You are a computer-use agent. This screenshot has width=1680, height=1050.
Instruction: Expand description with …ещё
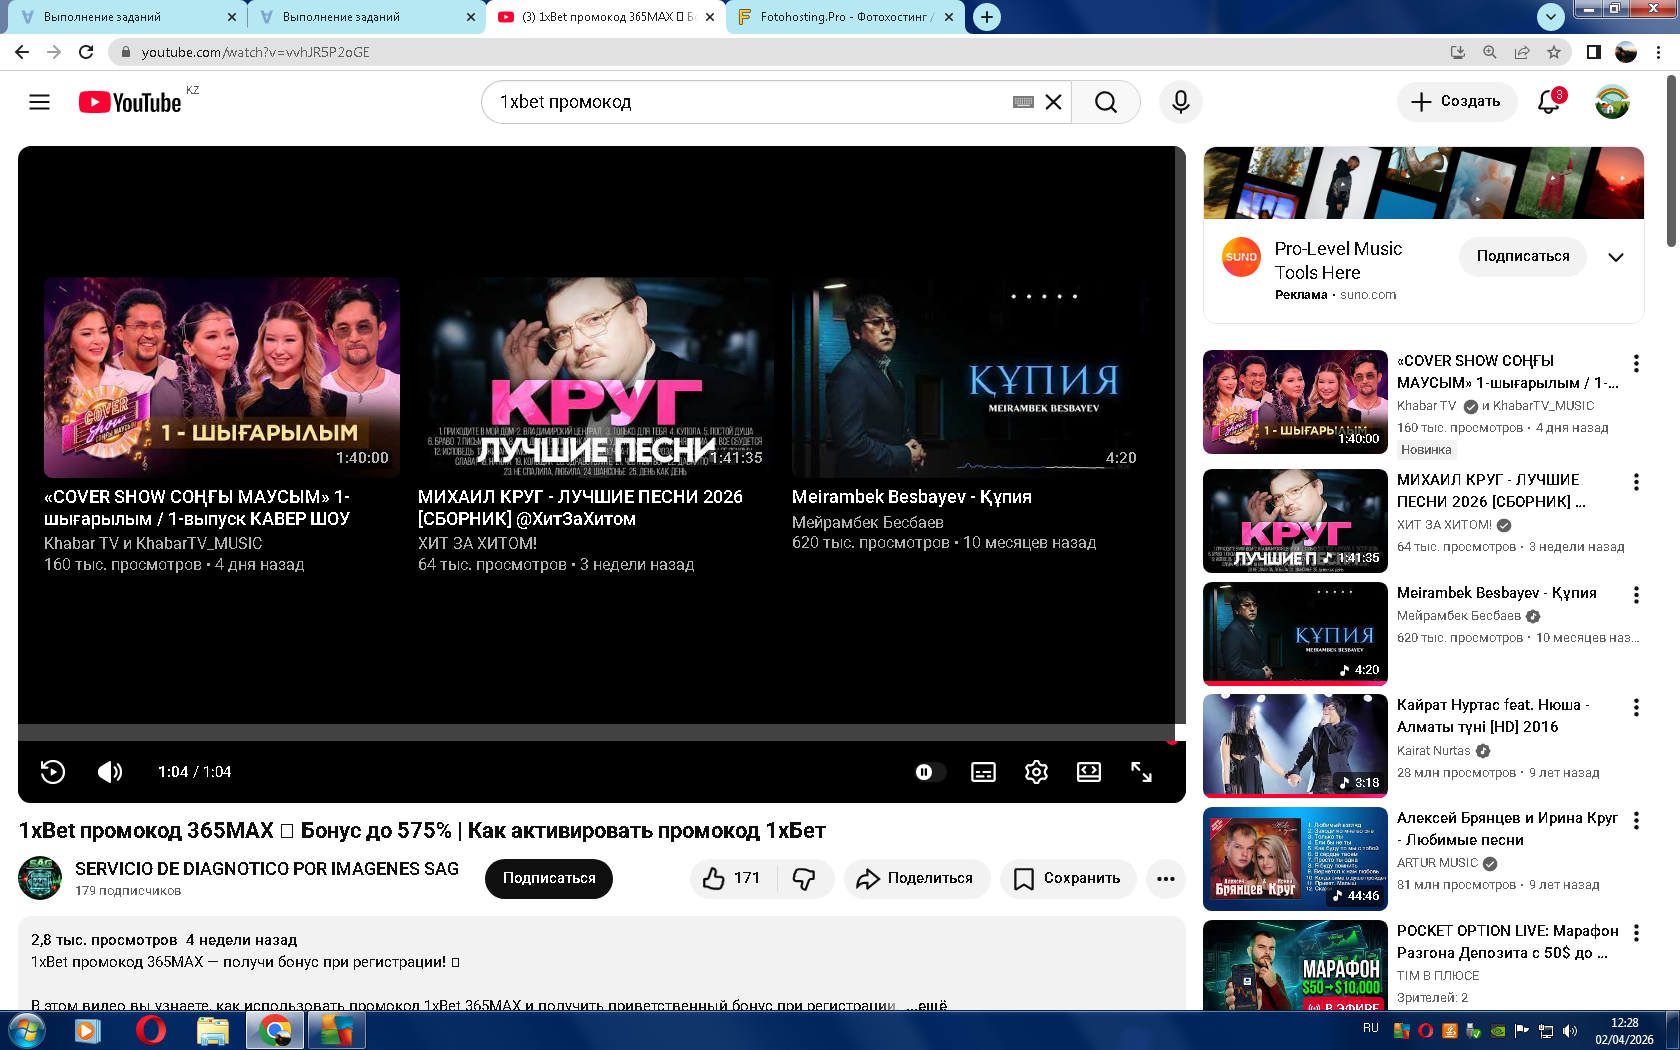pyautogui.click(x=927, y=1005)
